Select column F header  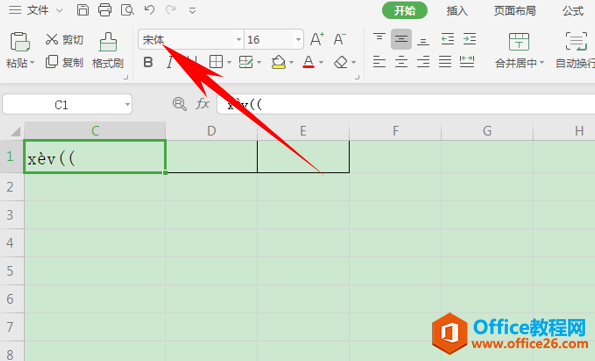tap(395, 131)
